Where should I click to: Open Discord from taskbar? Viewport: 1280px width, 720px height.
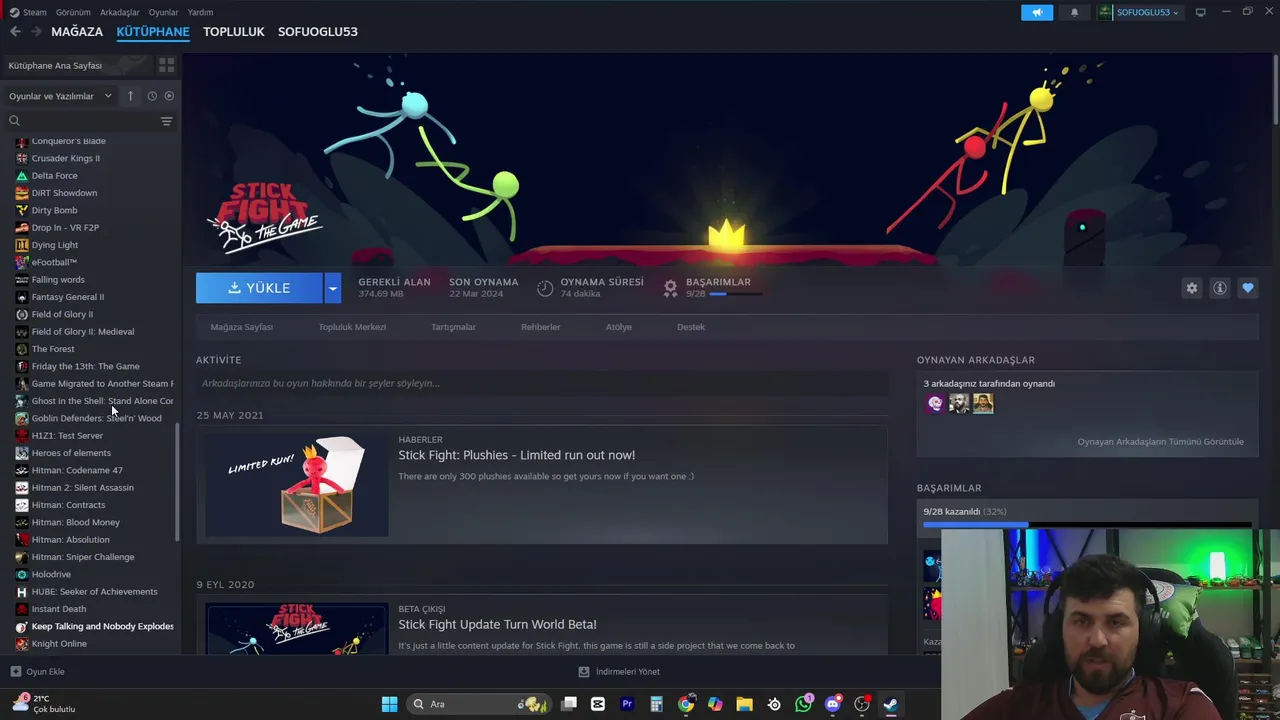[x=833, y=704]
